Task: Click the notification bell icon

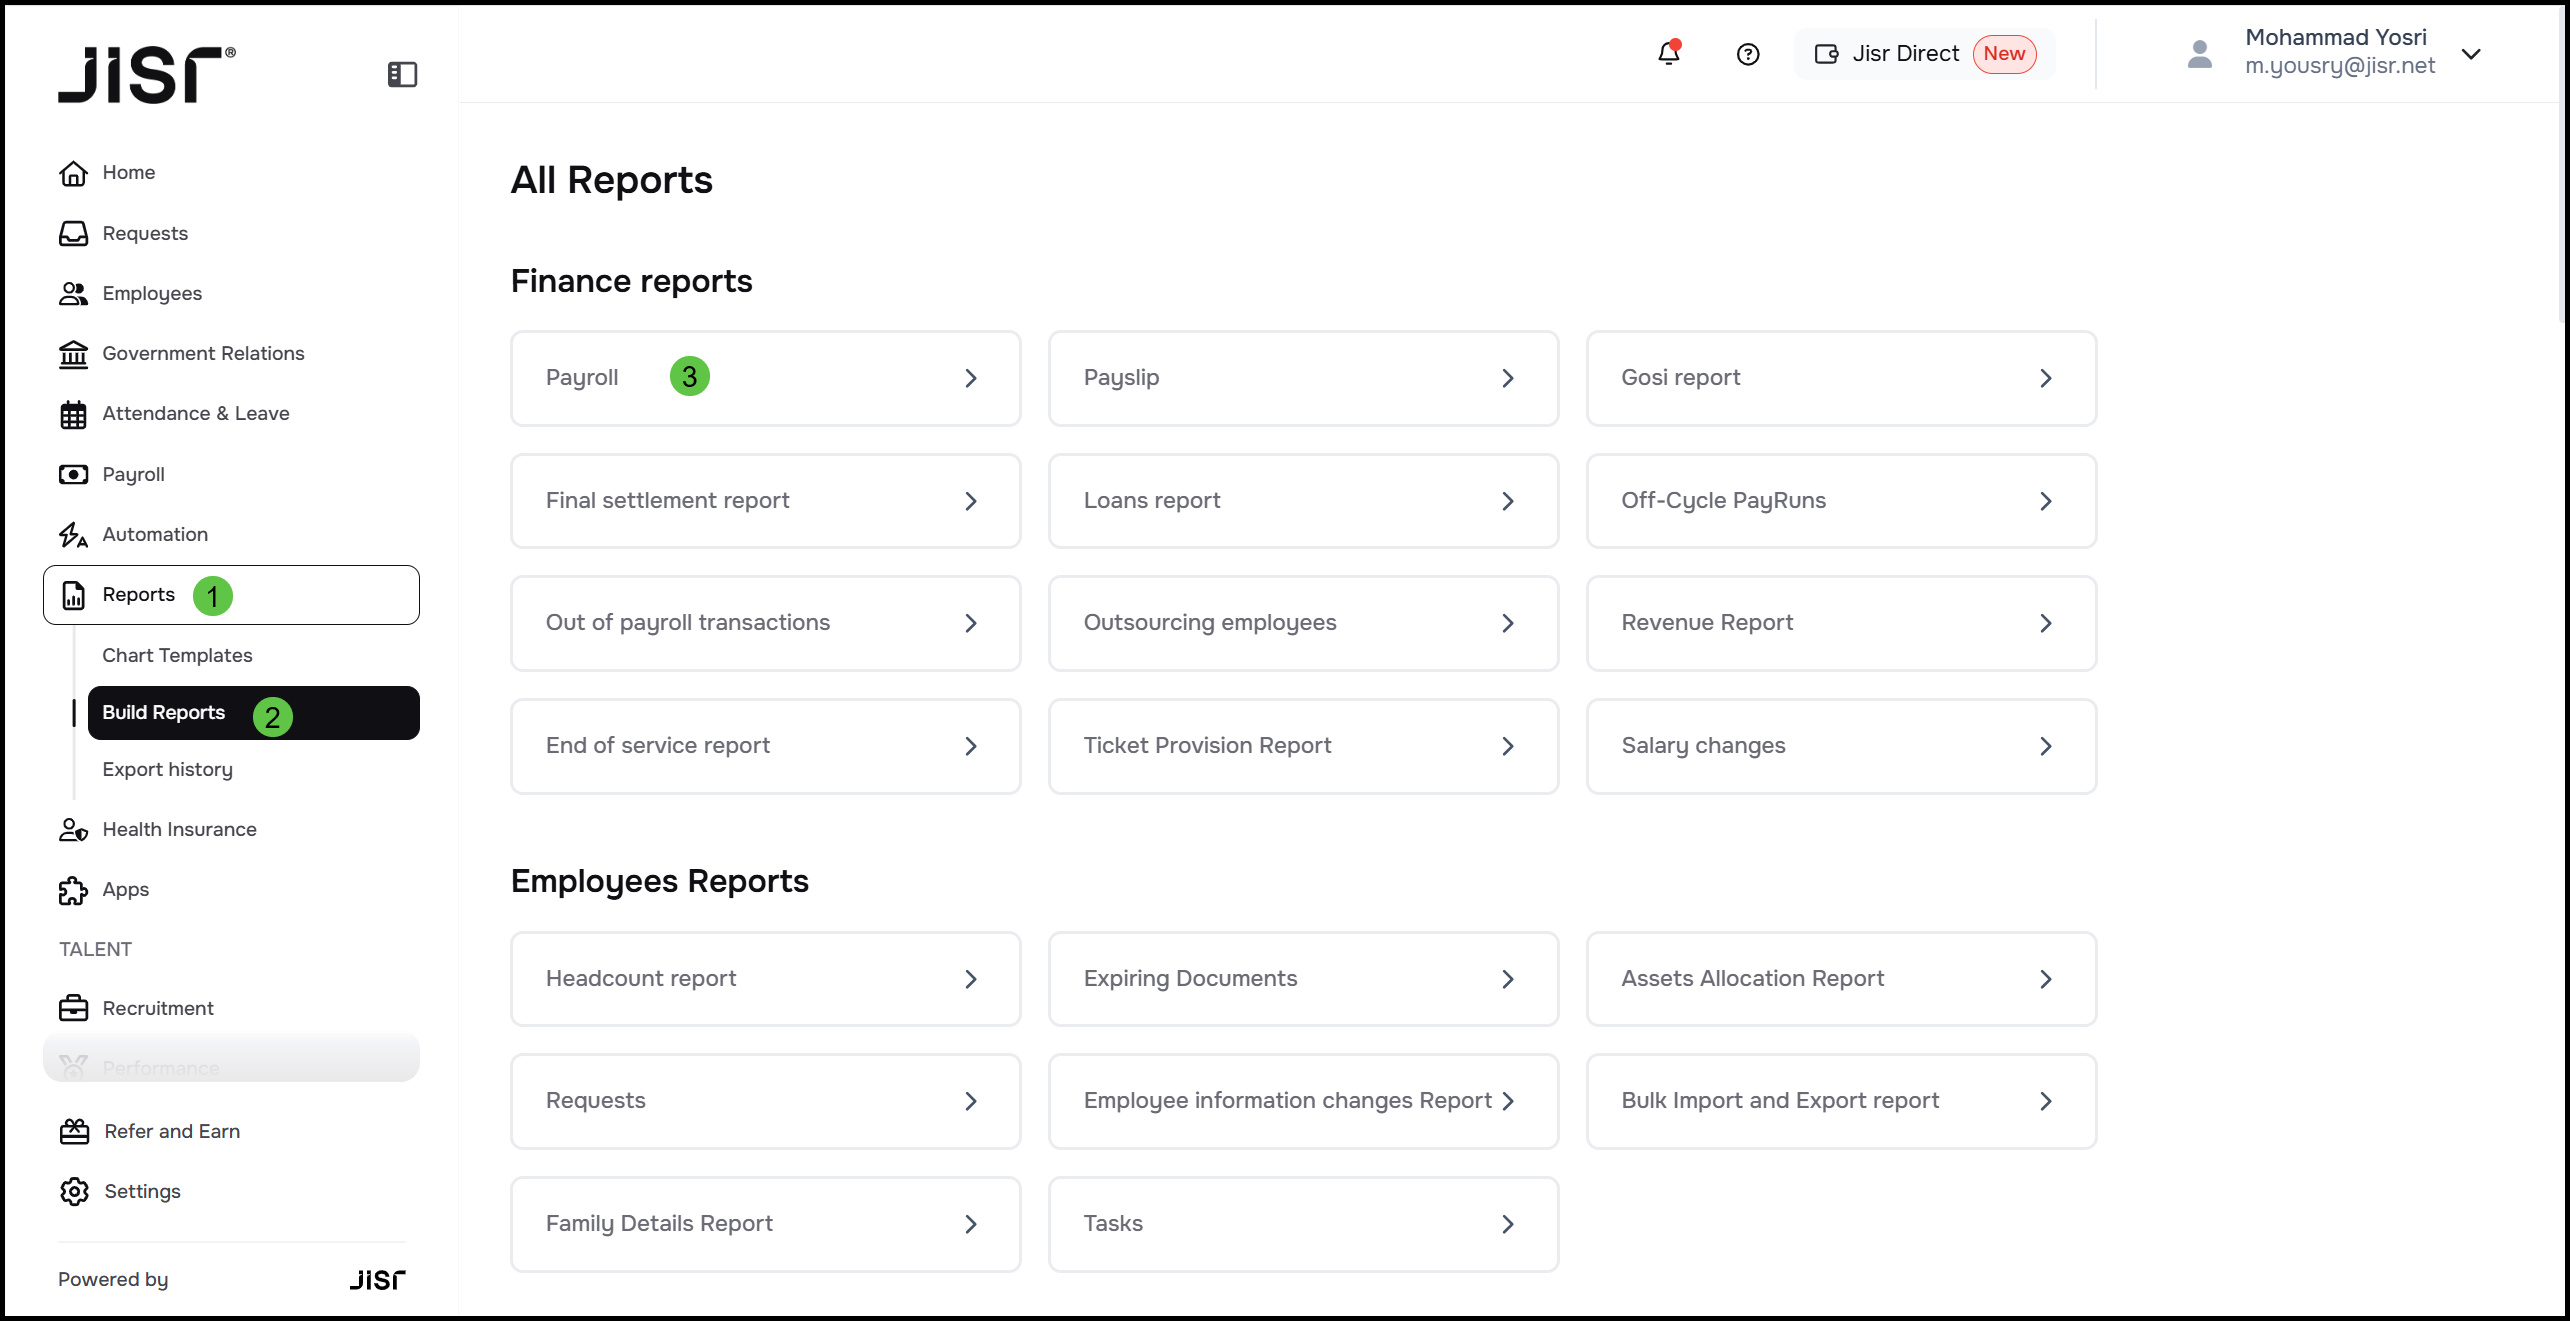Action: (x=1668, y=53)
